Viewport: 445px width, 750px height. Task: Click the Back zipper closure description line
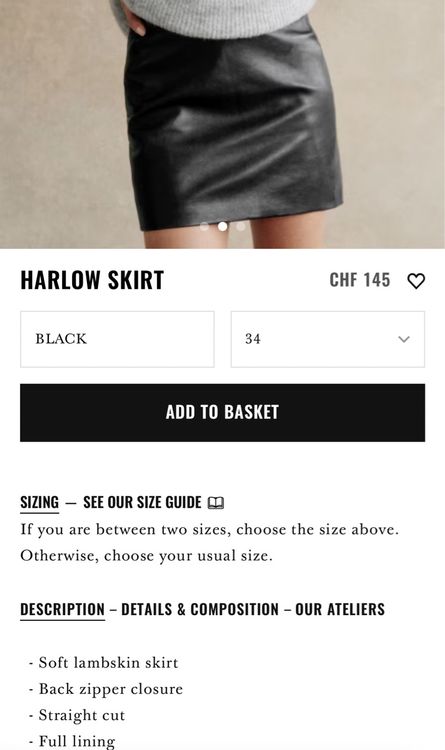[106, 689]
